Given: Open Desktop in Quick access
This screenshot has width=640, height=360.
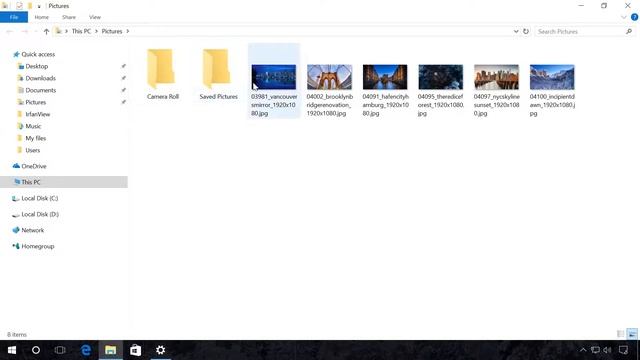Looking at the screenshot, I should pyautogui.click(x=36, y=66).
